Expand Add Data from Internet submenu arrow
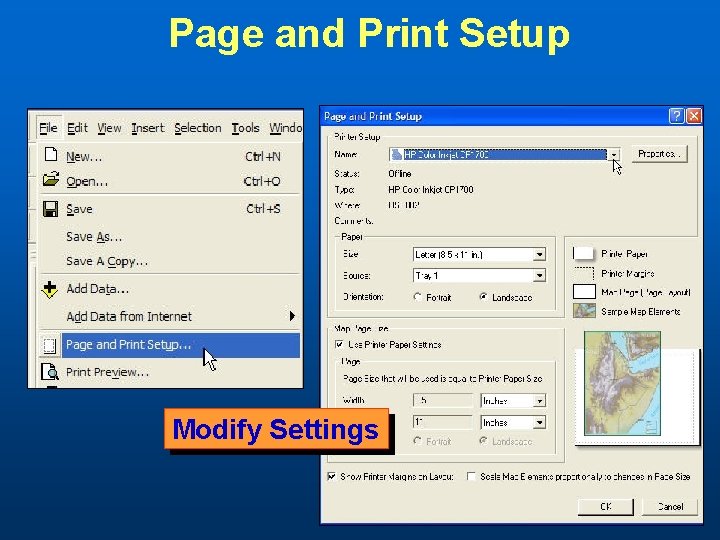Viewport: 720px width, 540px height. click(292, 316)
